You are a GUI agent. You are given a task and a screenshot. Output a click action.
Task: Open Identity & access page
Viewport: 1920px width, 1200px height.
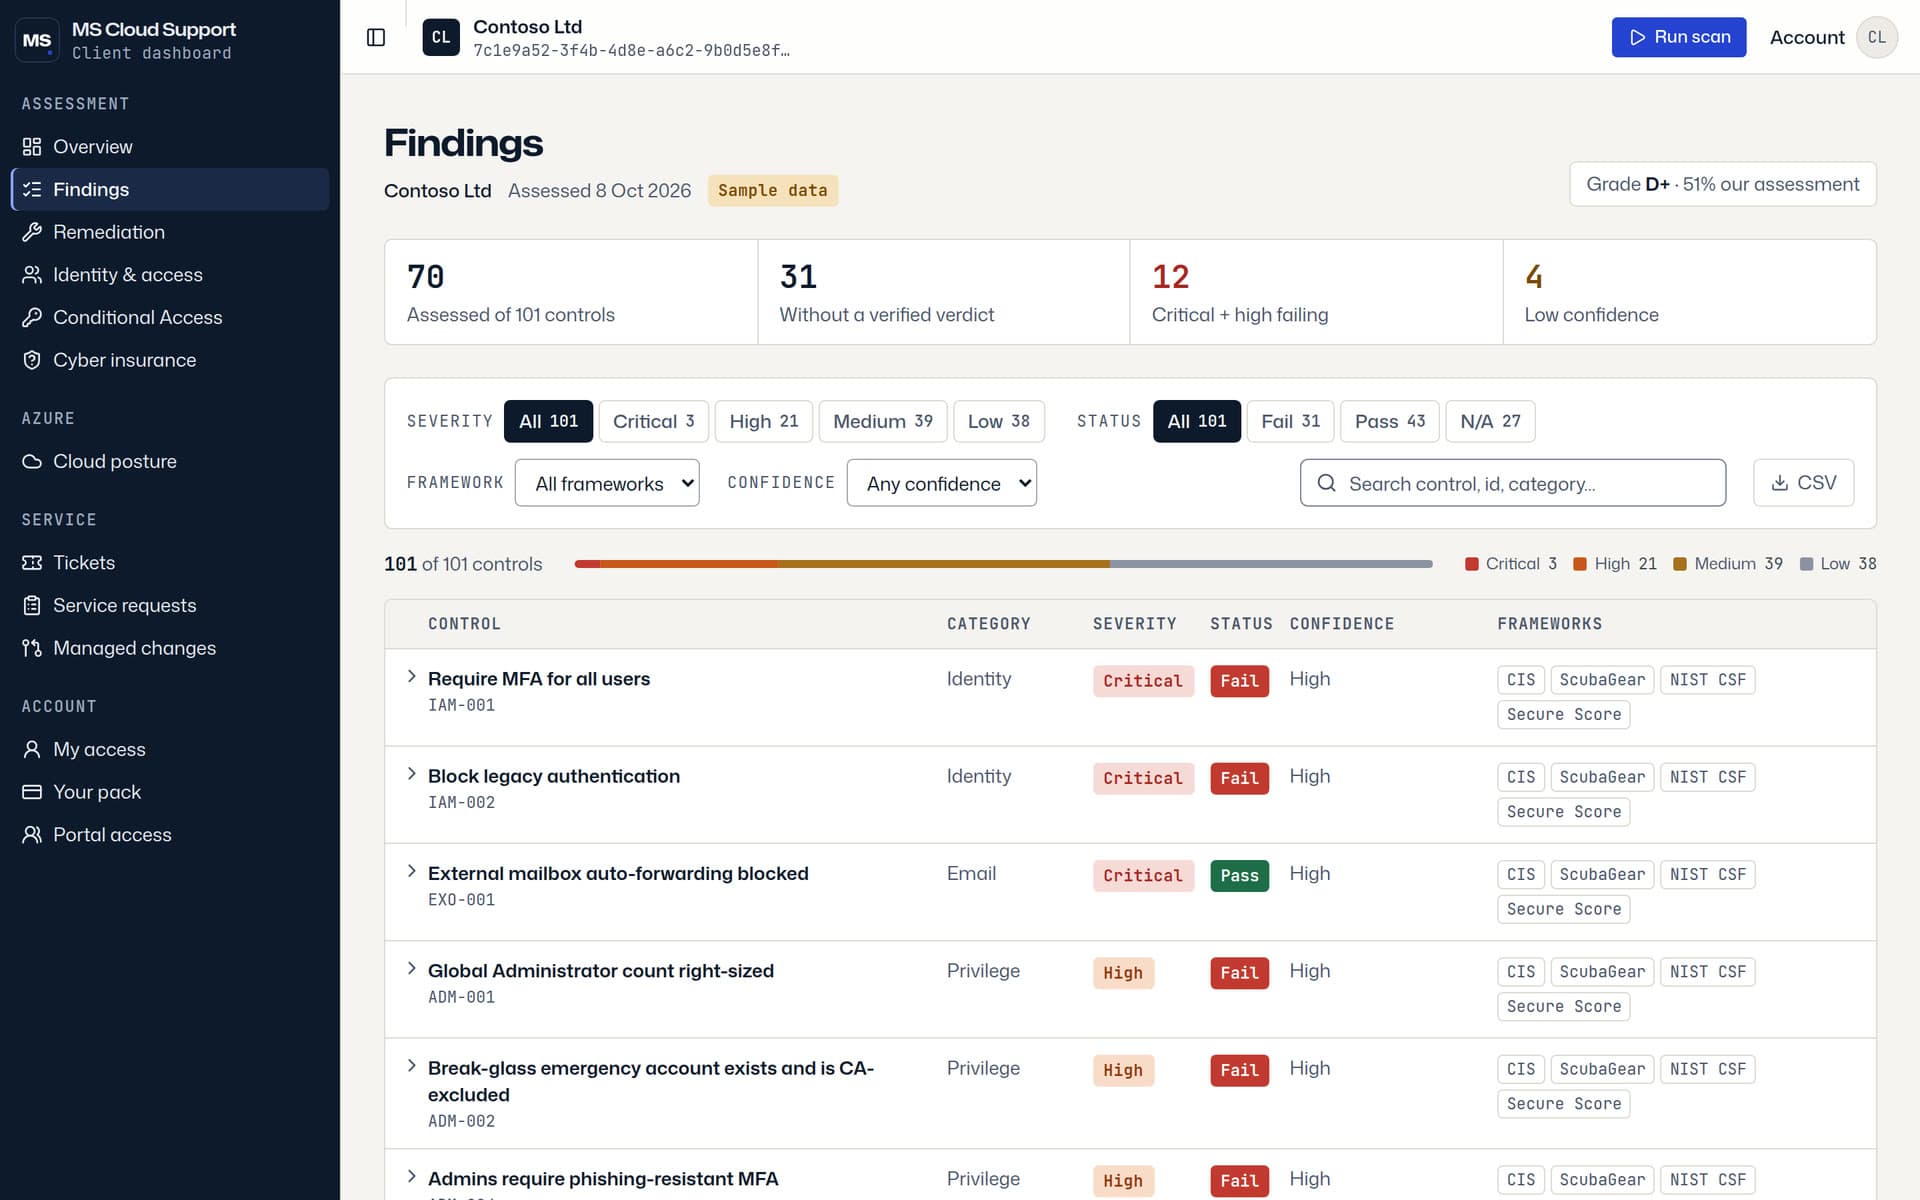click(x=170, y=275)
